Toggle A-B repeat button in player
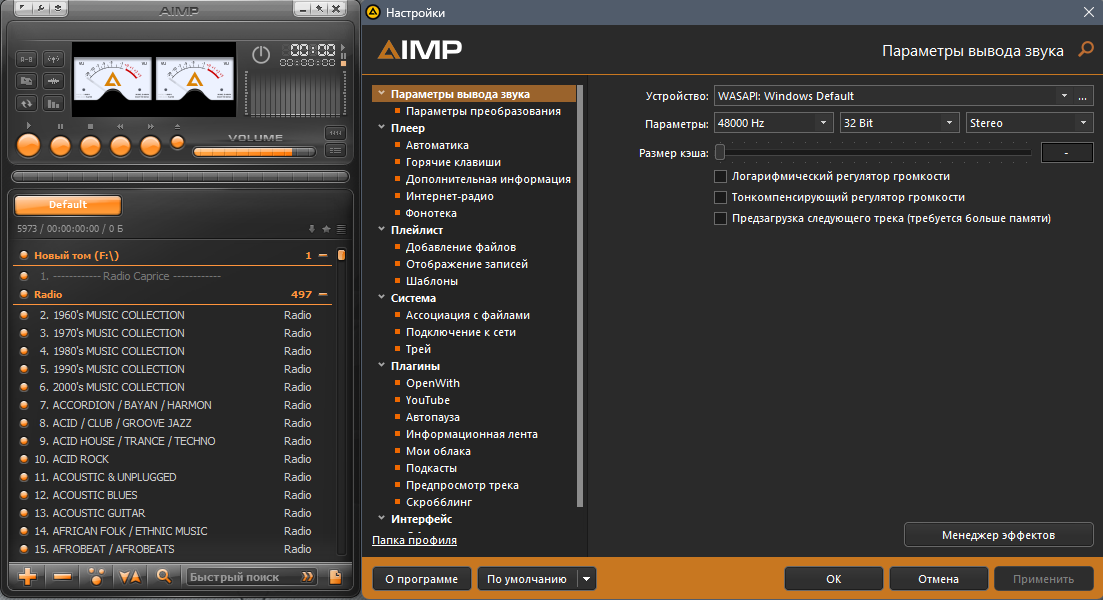 [27, 60]
